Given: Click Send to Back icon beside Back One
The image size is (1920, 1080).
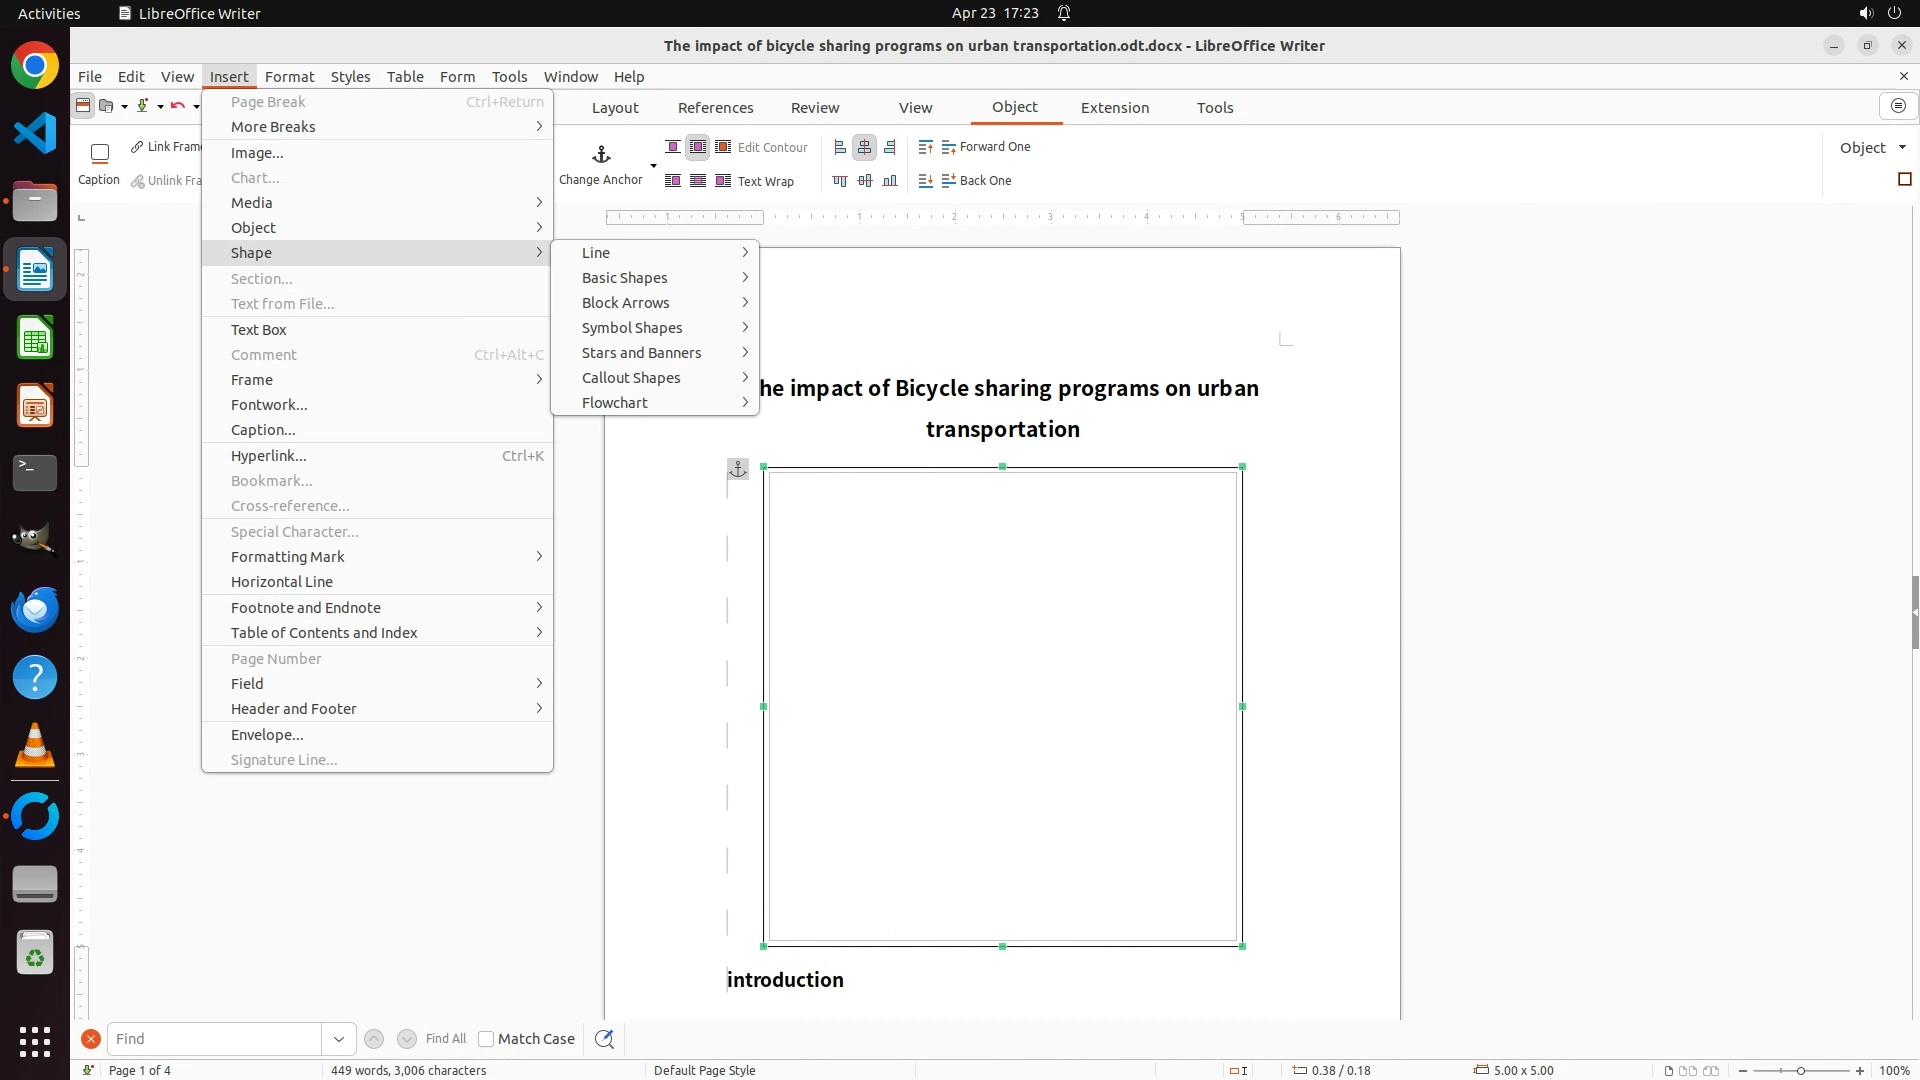Looking at the screenshot, I should pyautogui.click(x=925, y=181).
